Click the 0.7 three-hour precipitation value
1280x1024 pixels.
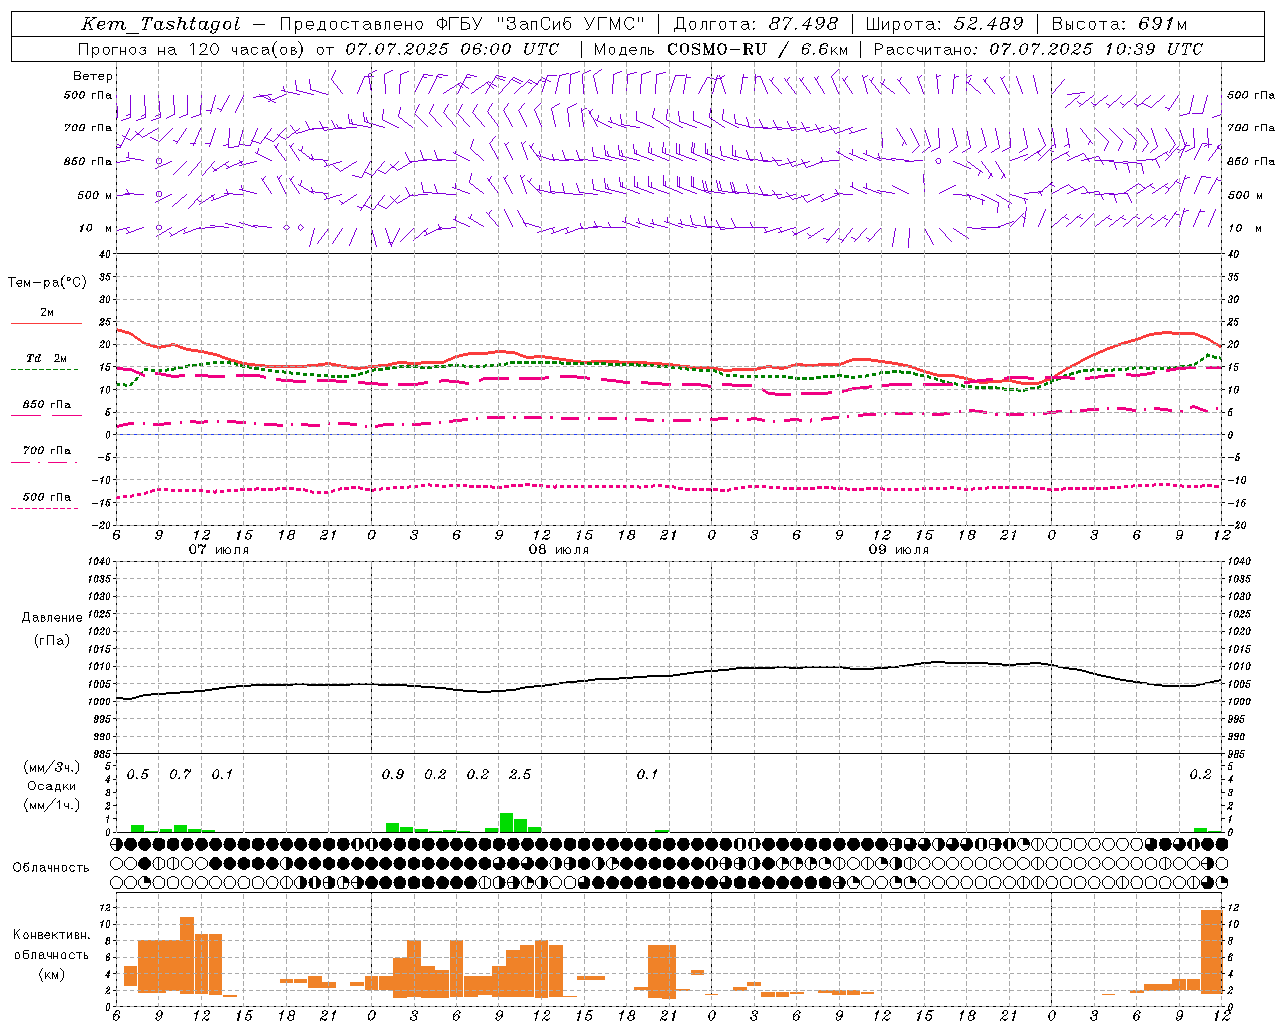(180, 774)
